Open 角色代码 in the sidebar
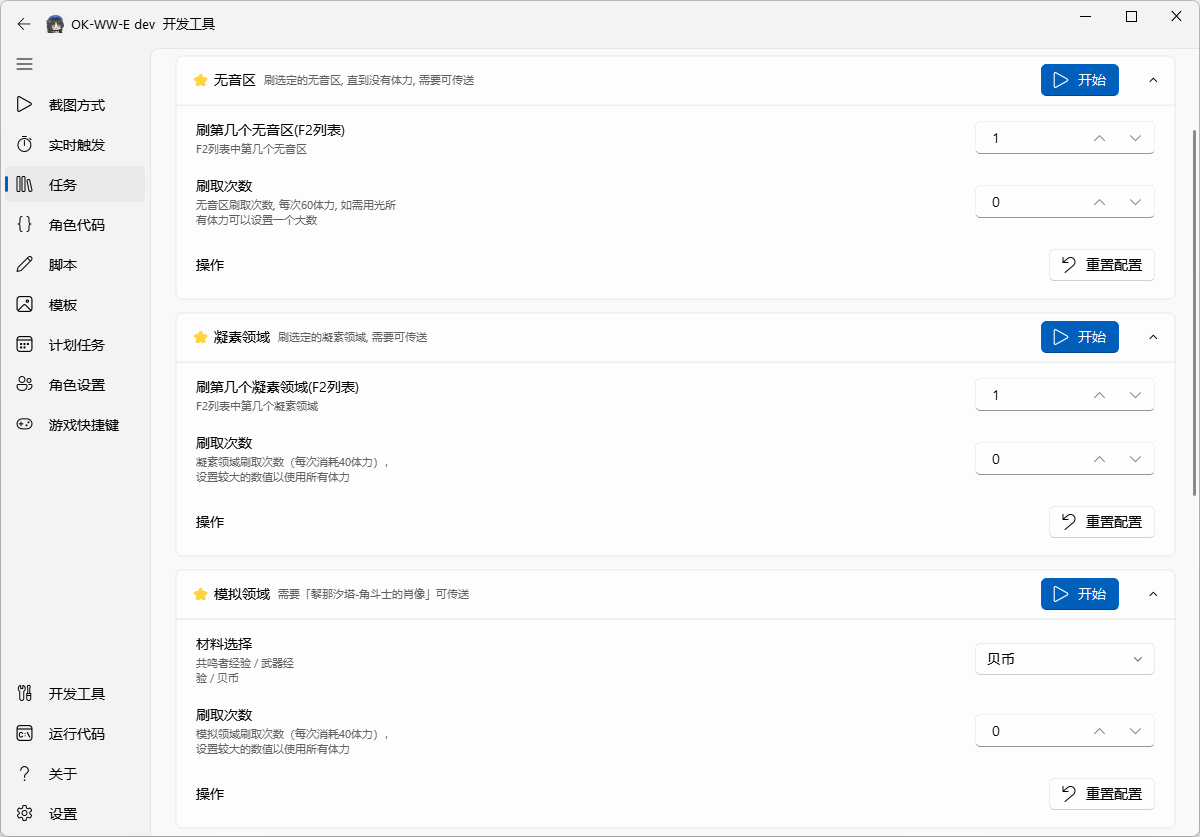 coord(76,225)
